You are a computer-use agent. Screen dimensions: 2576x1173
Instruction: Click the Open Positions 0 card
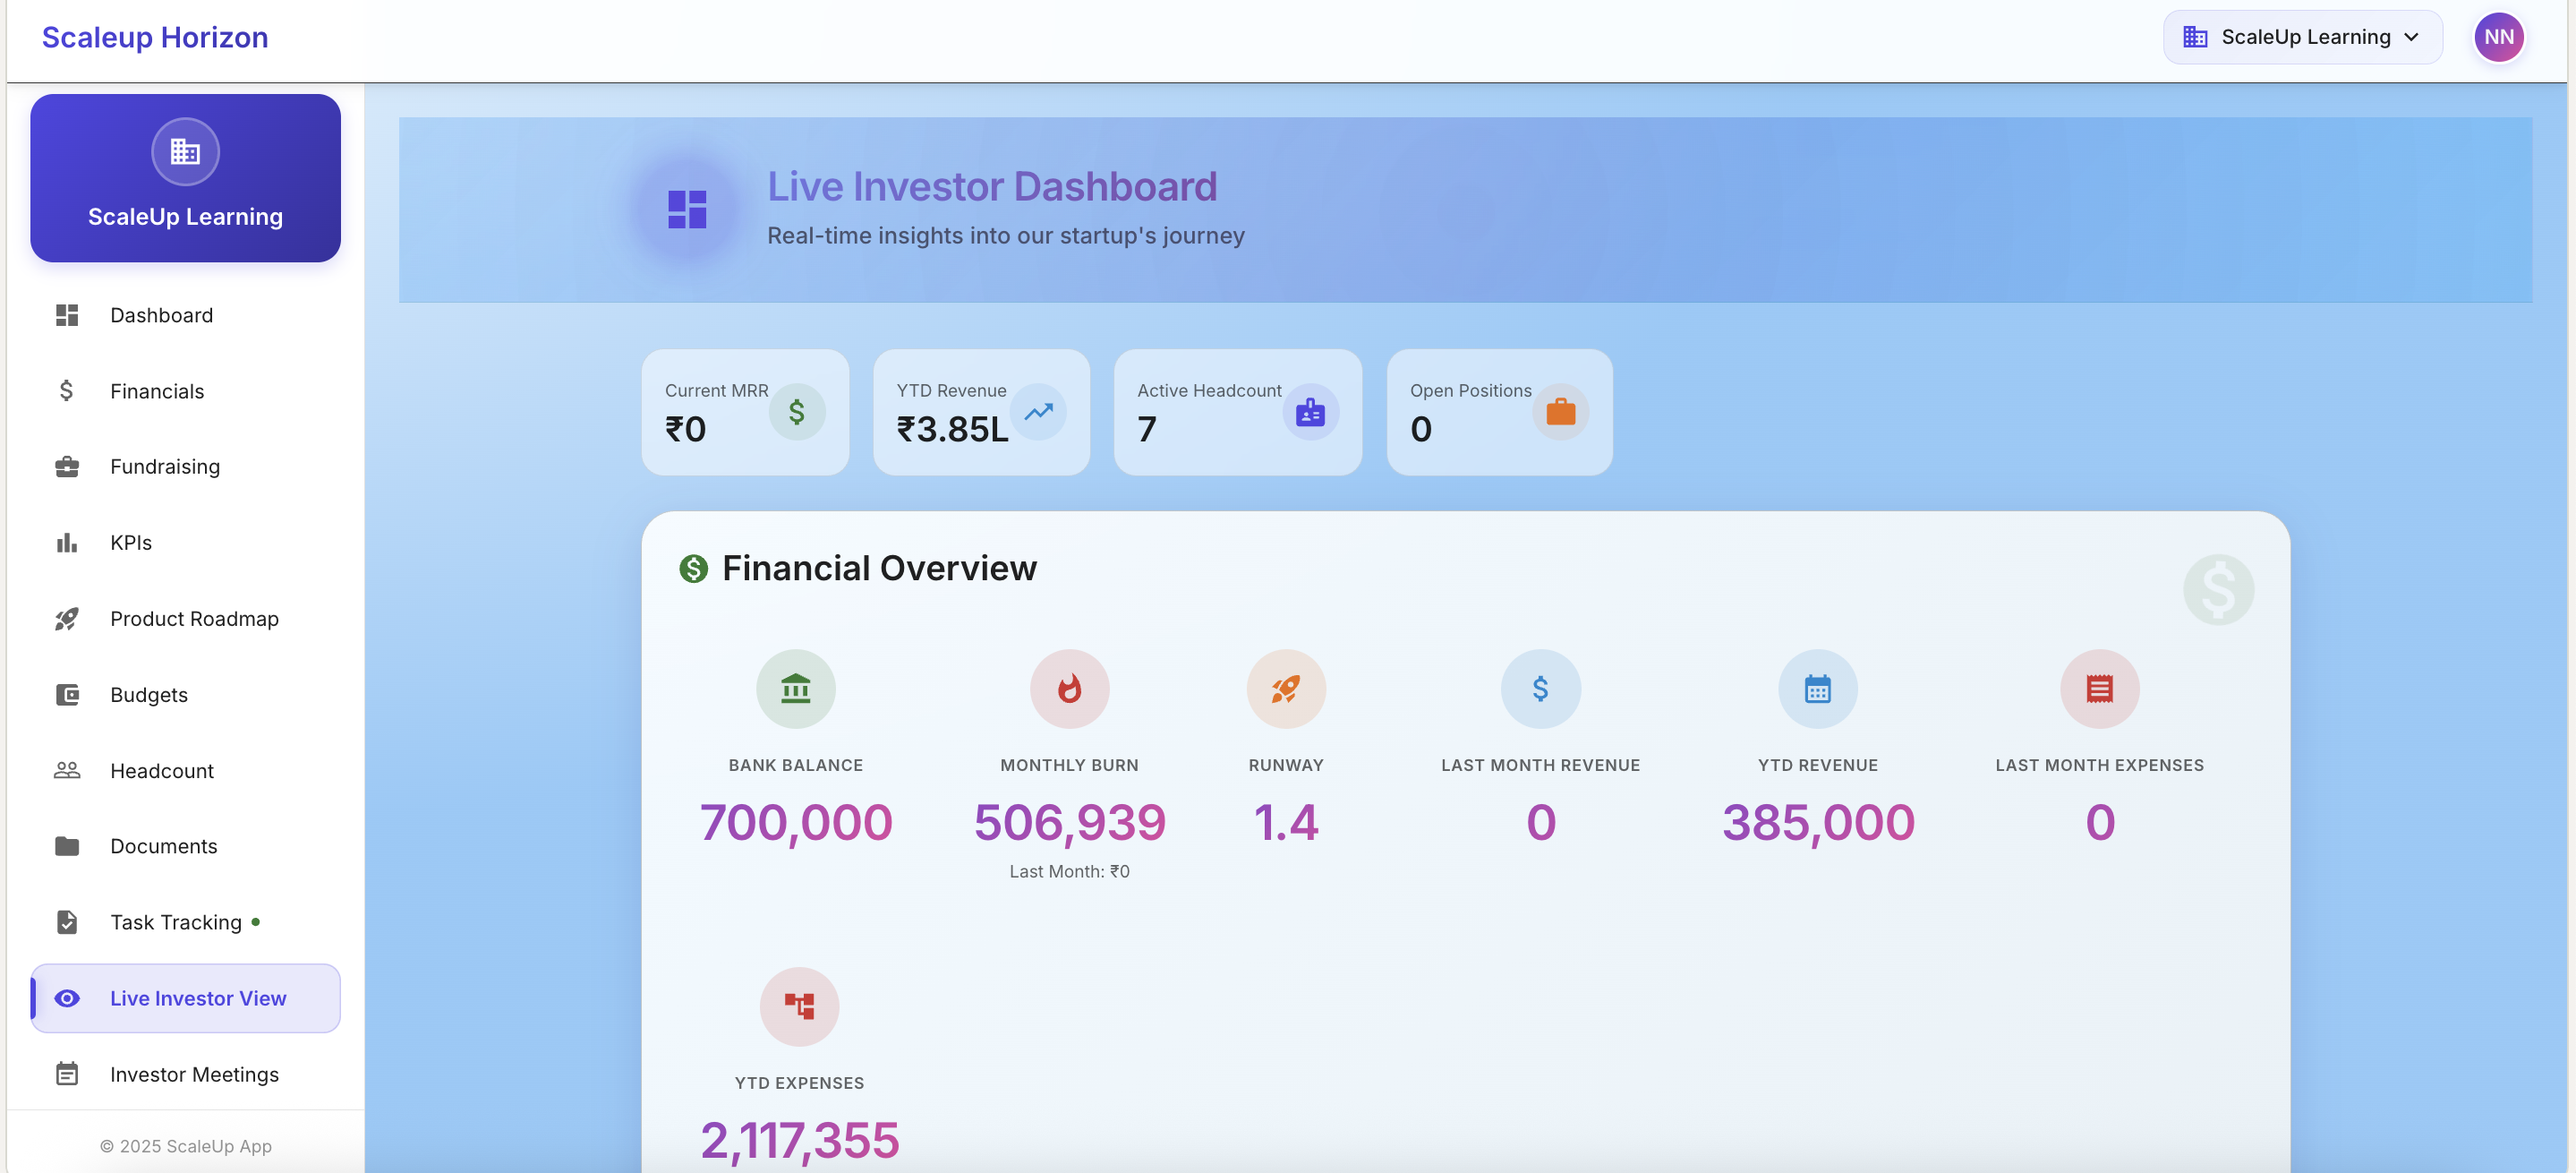click(x=1499, y=412)
